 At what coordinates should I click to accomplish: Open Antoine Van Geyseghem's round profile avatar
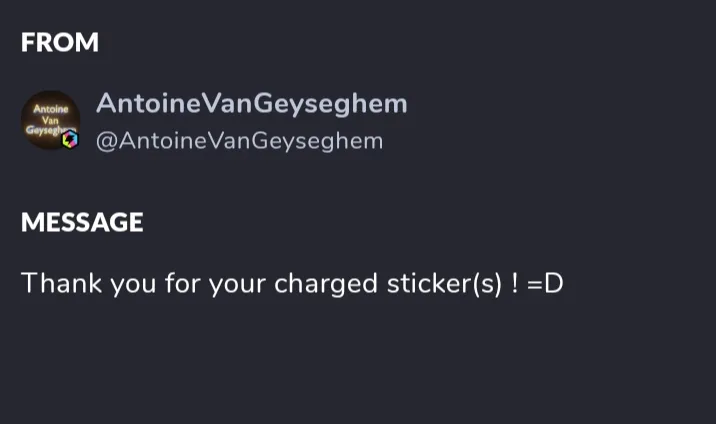coord(49,121)
